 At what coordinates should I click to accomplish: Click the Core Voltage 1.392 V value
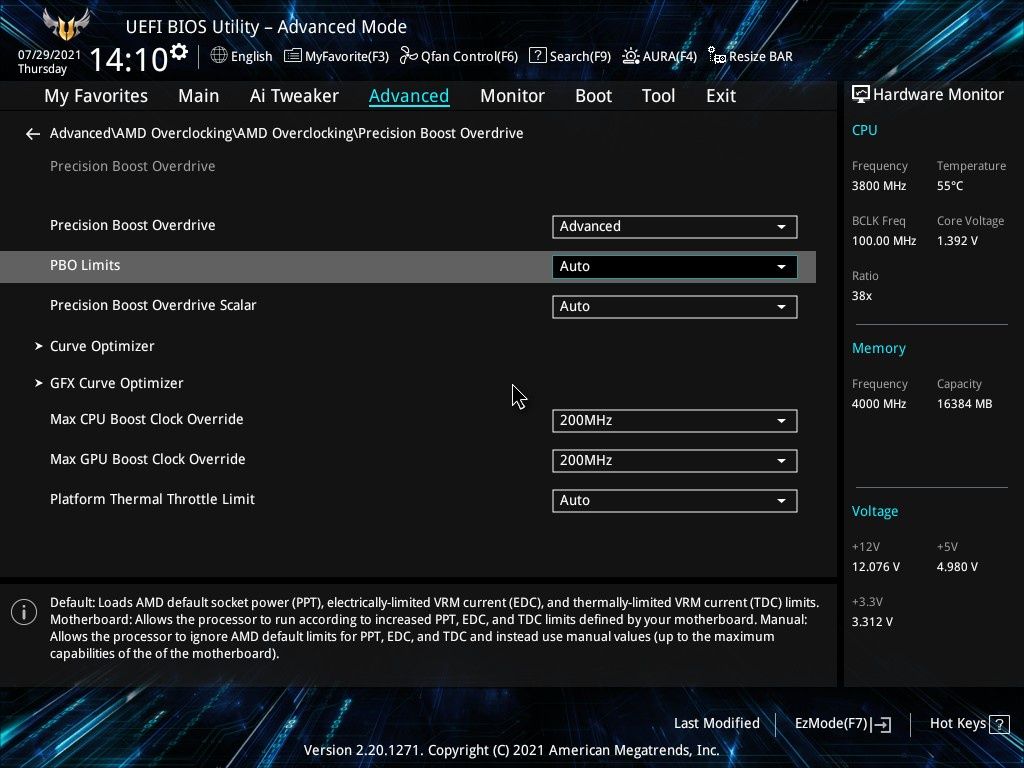[x=957, y=241]
